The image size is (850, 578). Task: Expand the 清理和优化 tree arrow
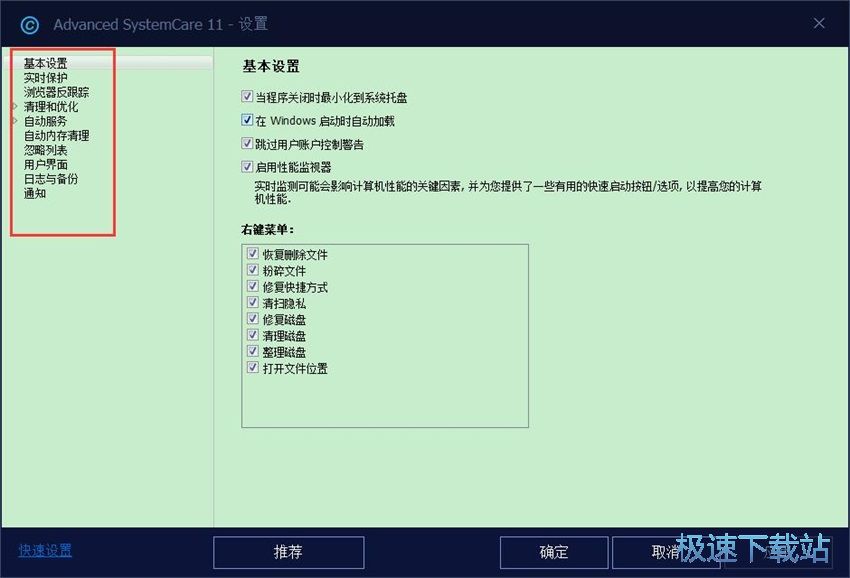tap(15, 106)
